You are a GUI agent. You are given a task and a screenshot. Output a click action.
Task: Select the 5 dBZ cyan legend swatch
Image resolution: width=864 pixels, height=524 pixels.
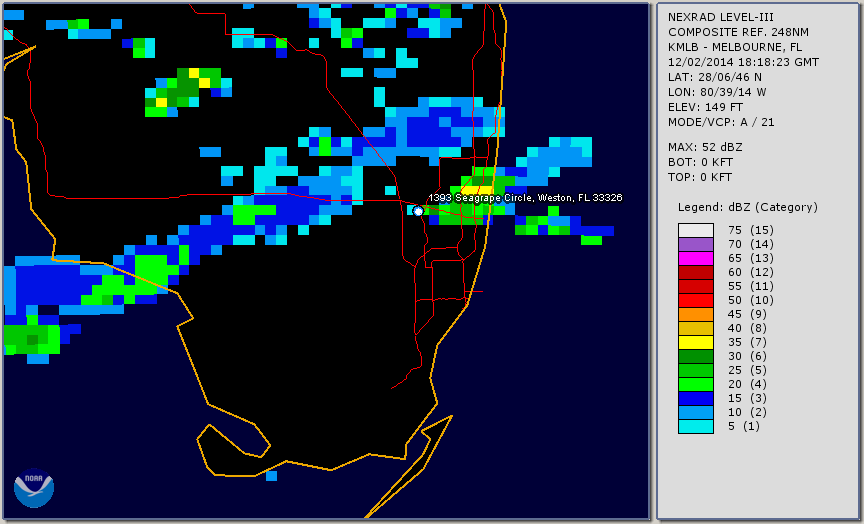click(x=695, y=426)
